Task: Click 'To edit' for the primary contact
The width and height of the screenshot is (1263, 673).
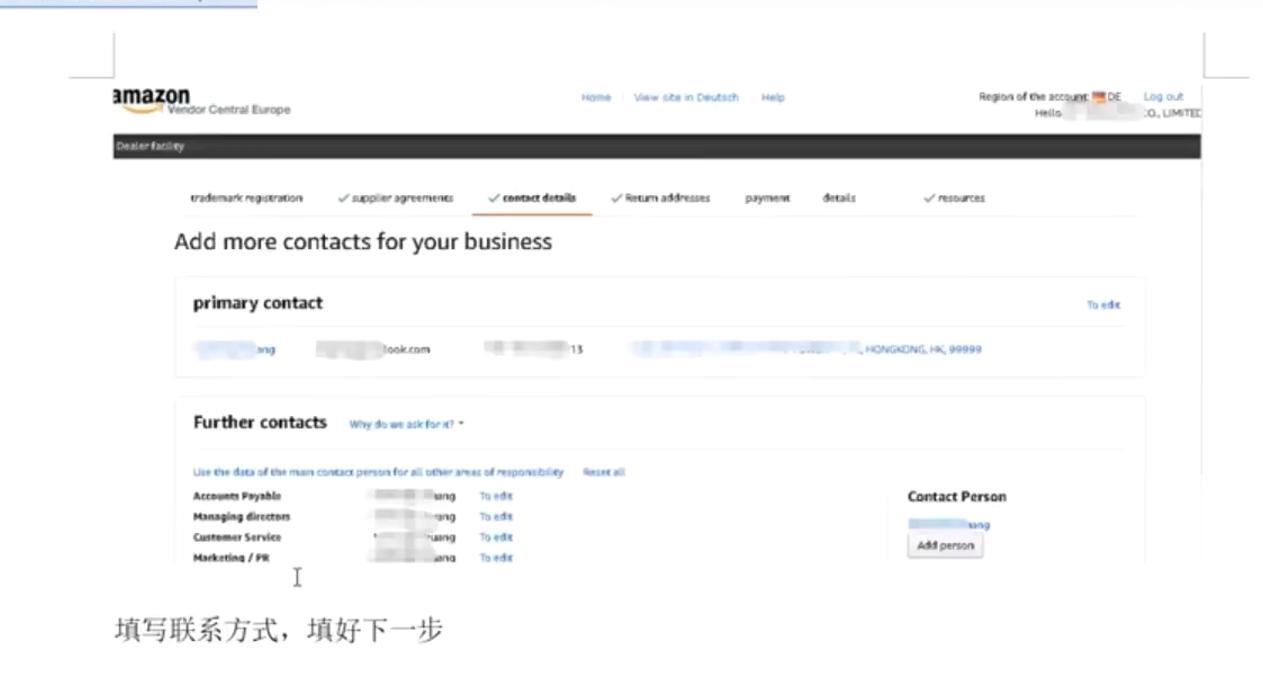Action: click(1103, 304)
